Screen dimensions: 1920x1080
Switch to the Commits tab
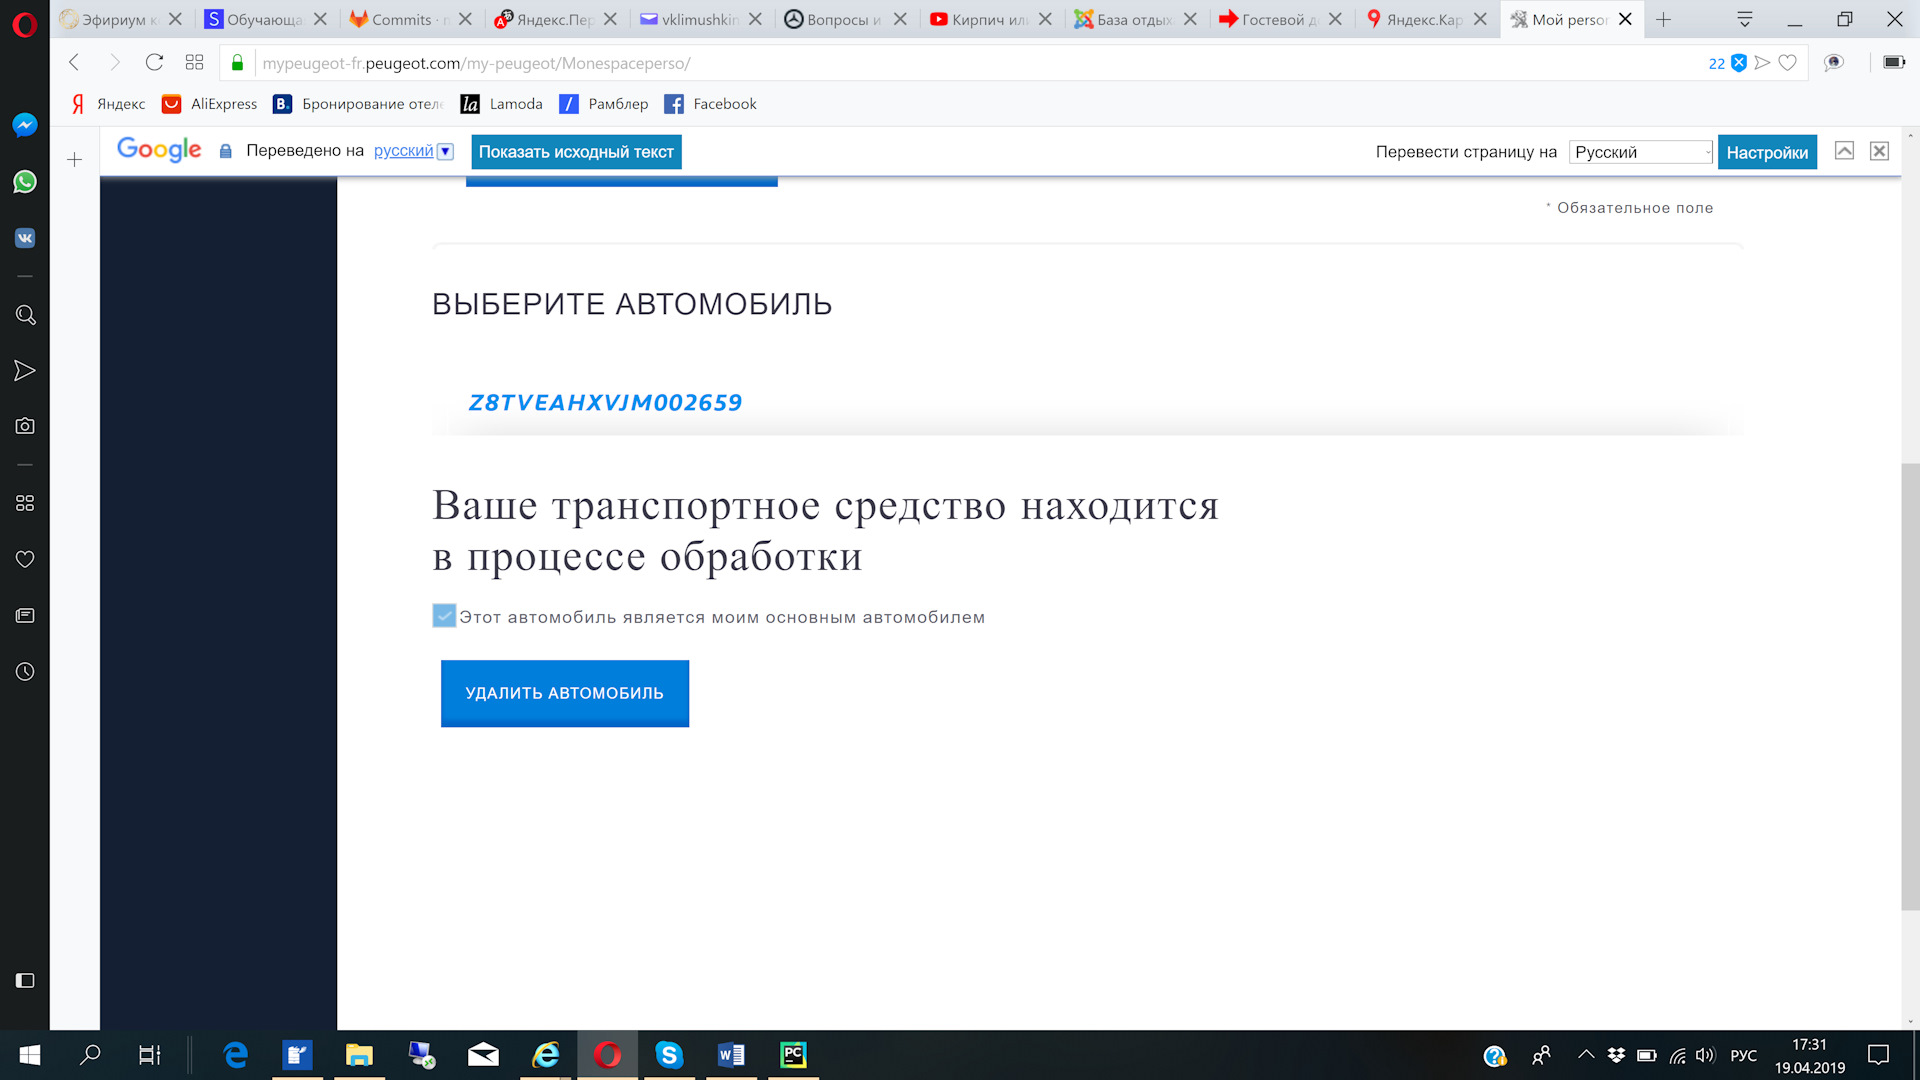coord(401,19)
